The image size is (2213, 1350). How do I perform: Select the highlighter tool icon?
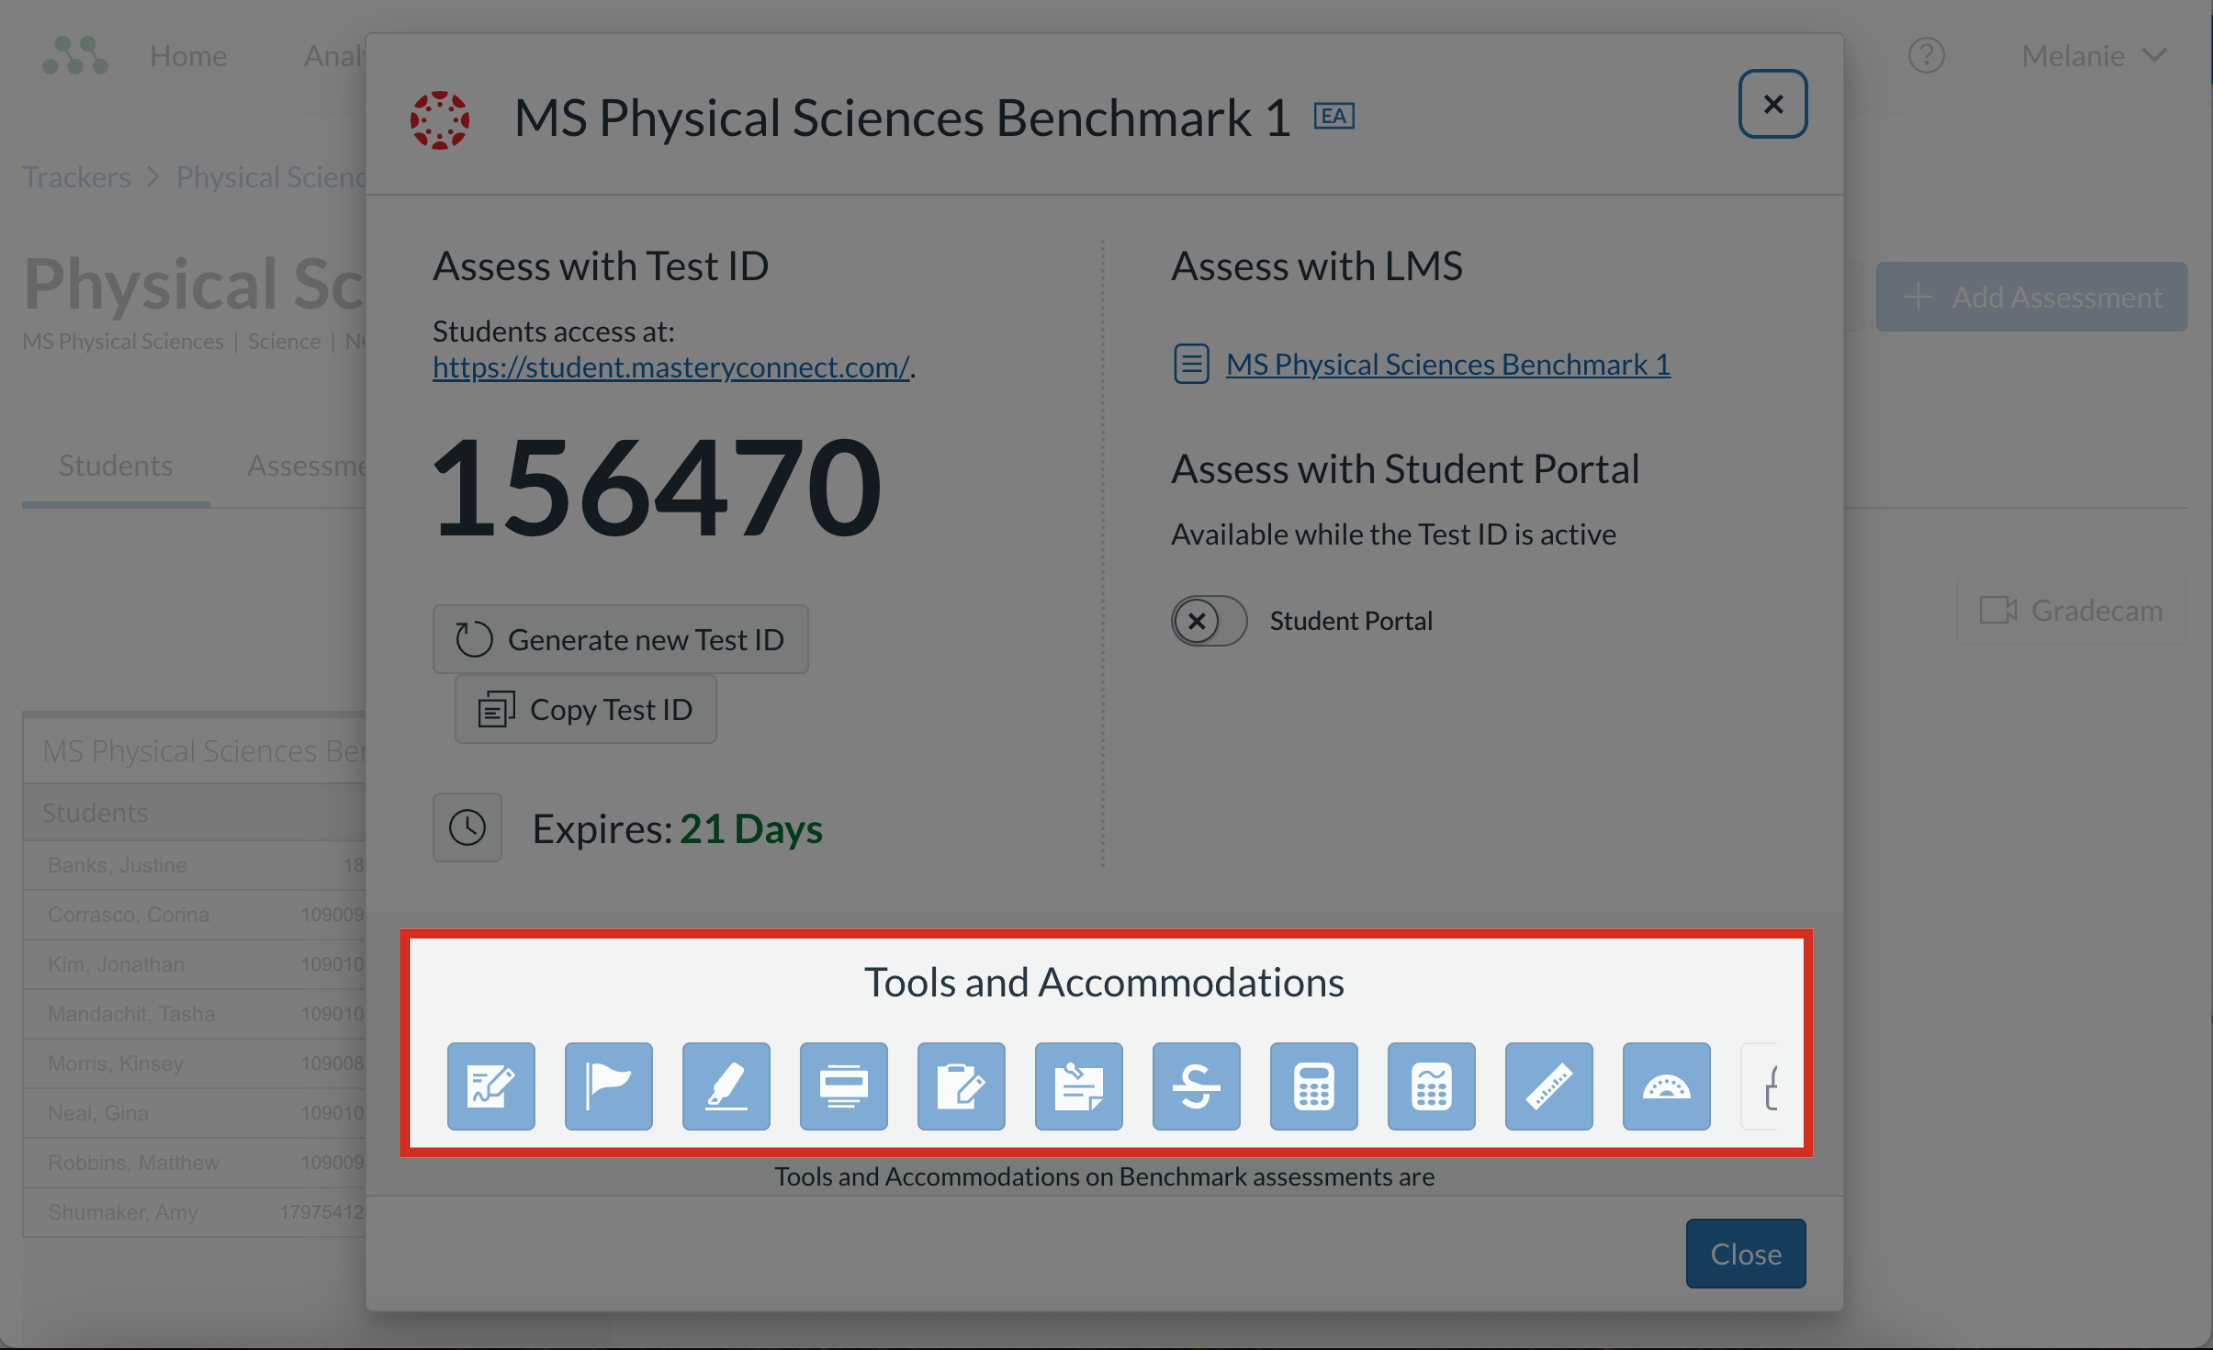pyautogui.click(x=726, y=1086)
